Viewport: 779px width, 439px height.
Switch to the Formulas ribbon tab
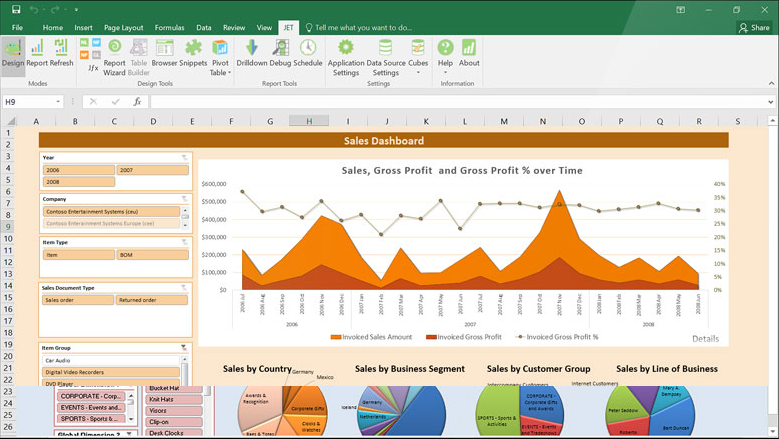tap(169, 28)
